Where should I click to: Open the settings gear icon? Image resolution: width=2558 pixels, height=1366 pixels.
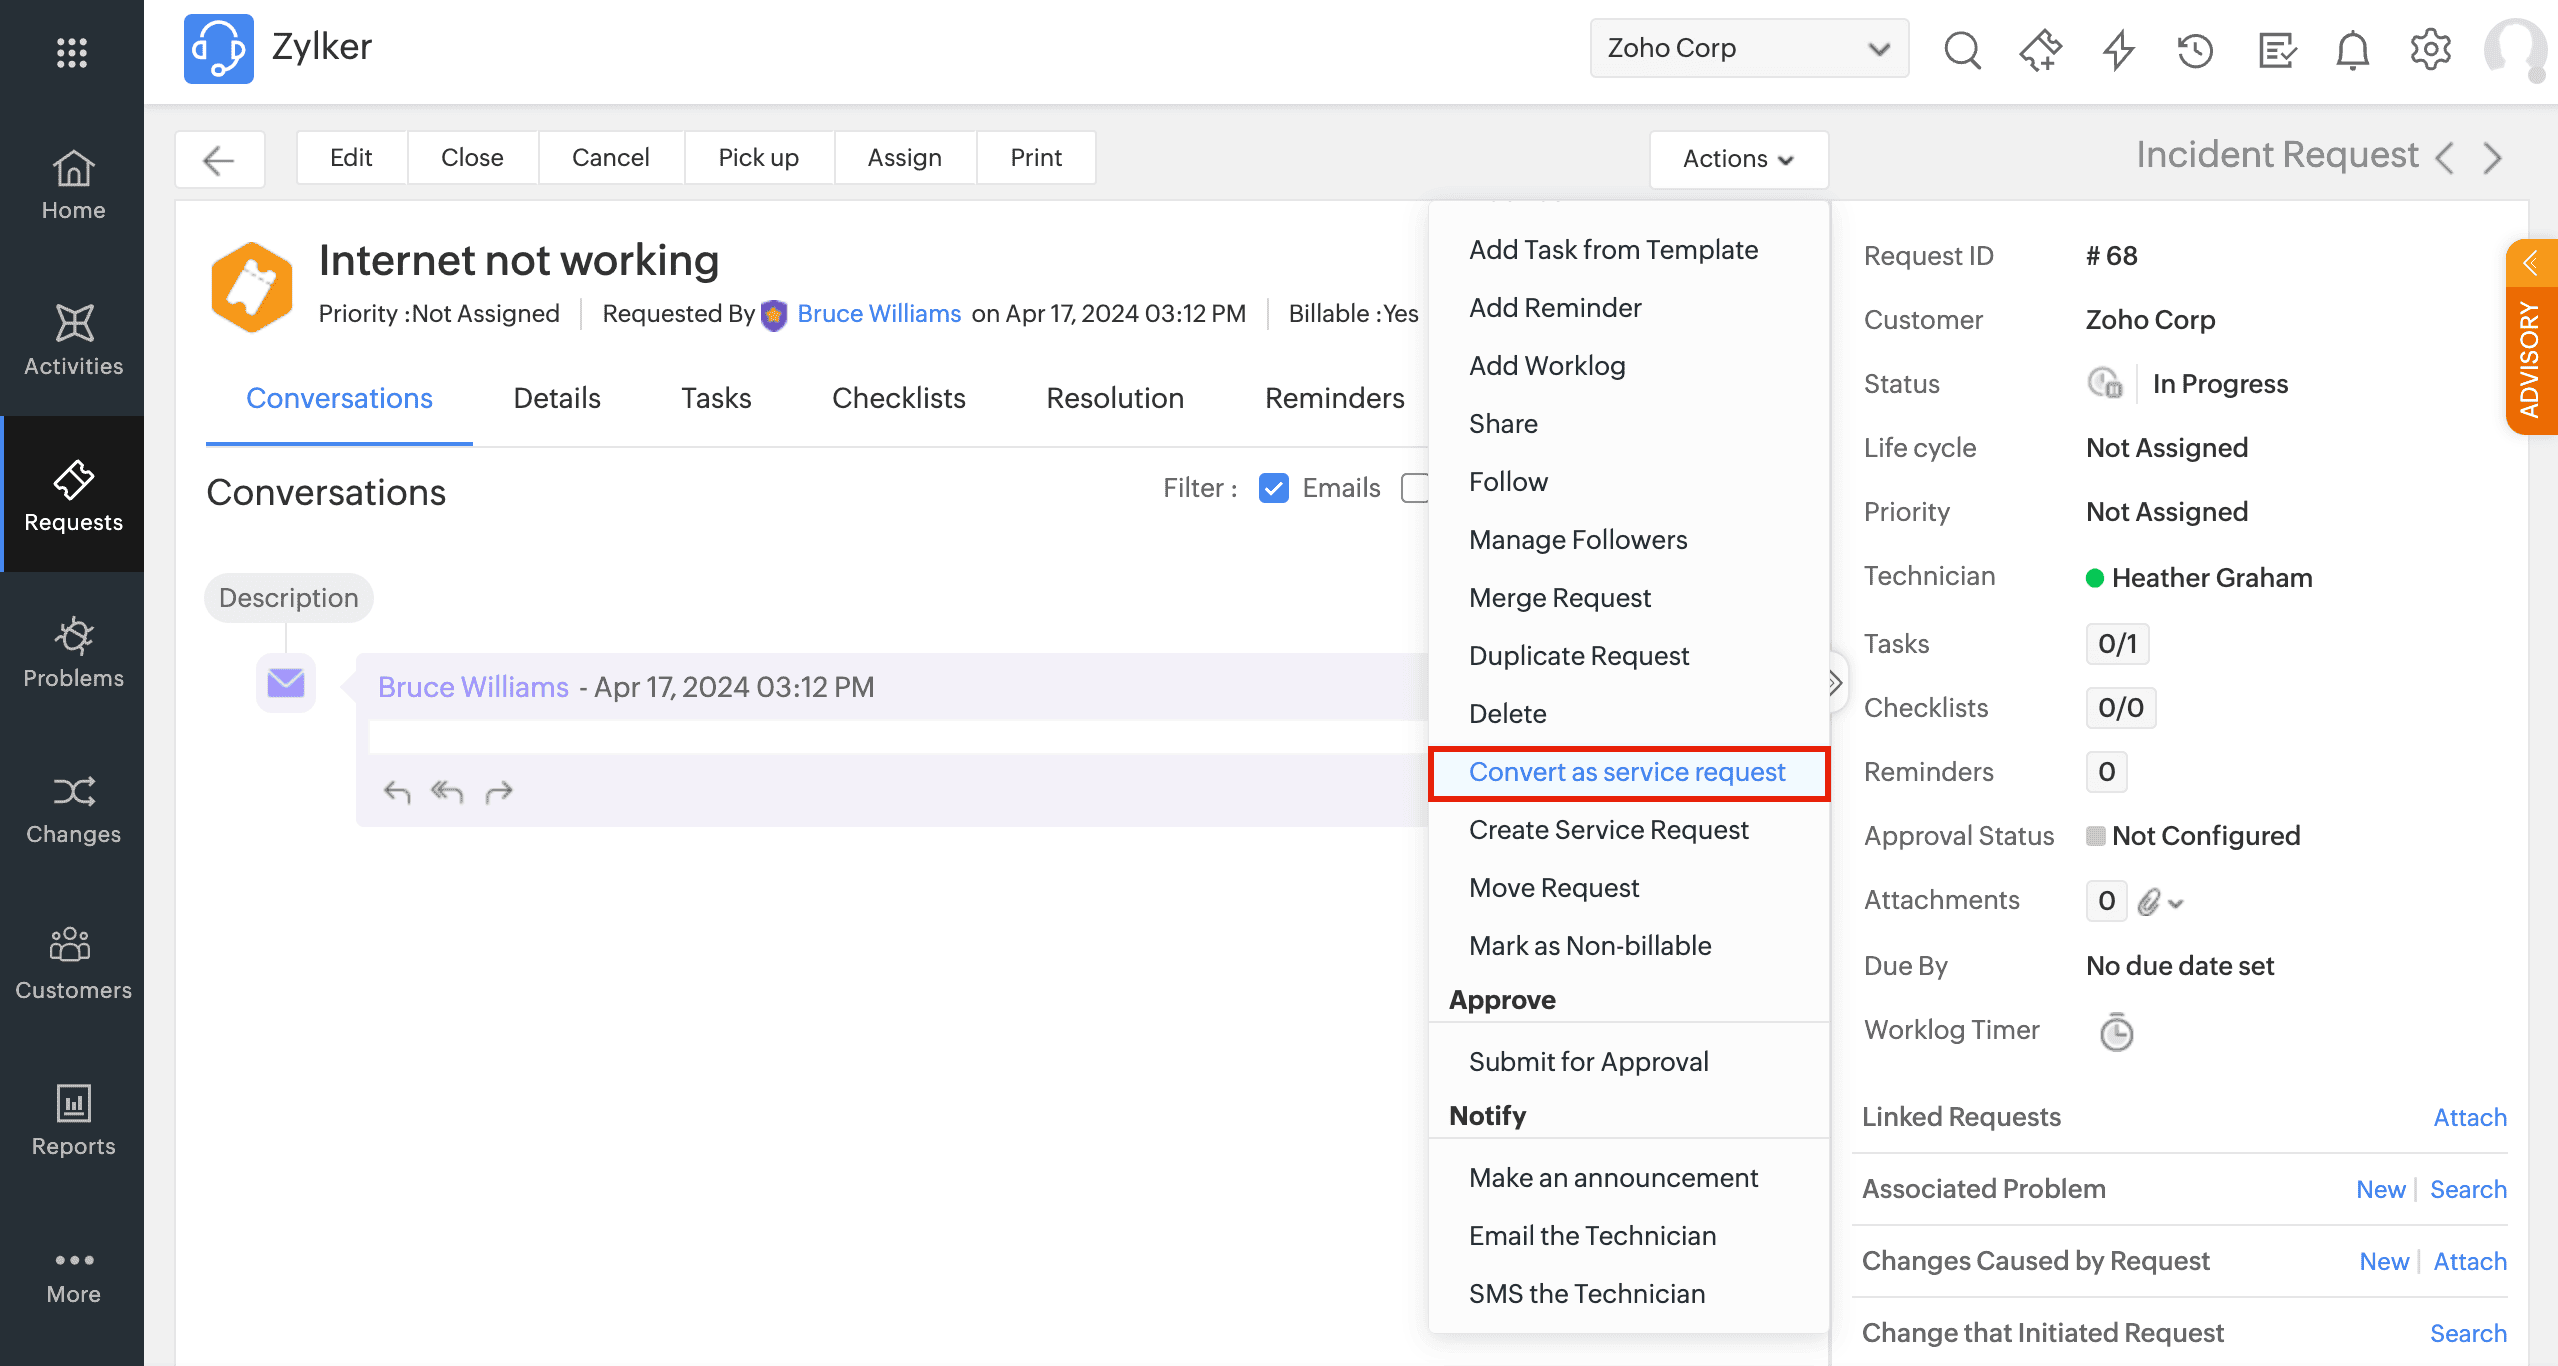pyautogui.click(x=2430, y=49)
